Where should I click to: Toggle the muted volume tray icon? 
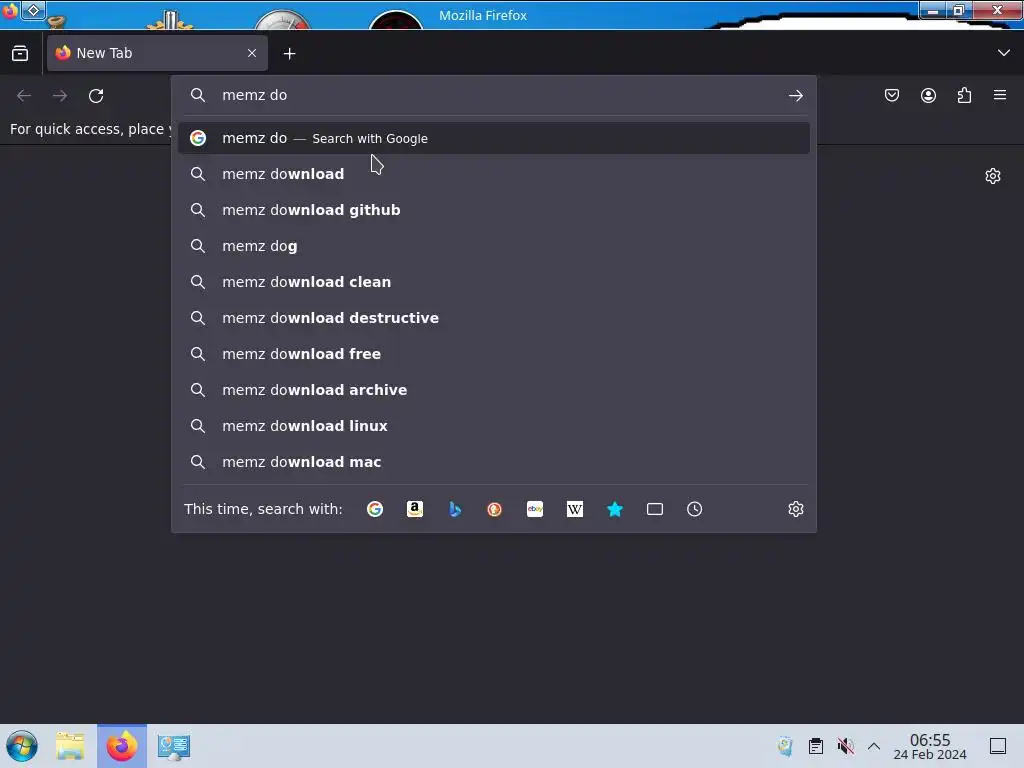[x=846, y=746]
